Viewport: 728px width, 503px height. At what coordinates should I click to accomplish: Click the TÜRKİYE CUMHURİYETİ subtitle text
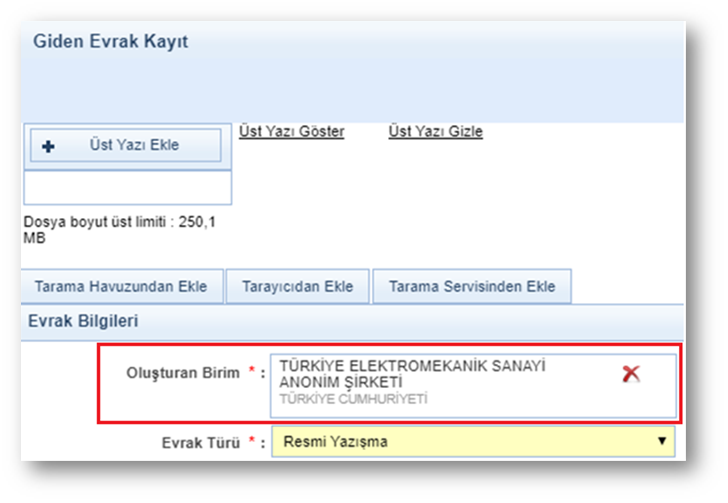click(353, 398)
